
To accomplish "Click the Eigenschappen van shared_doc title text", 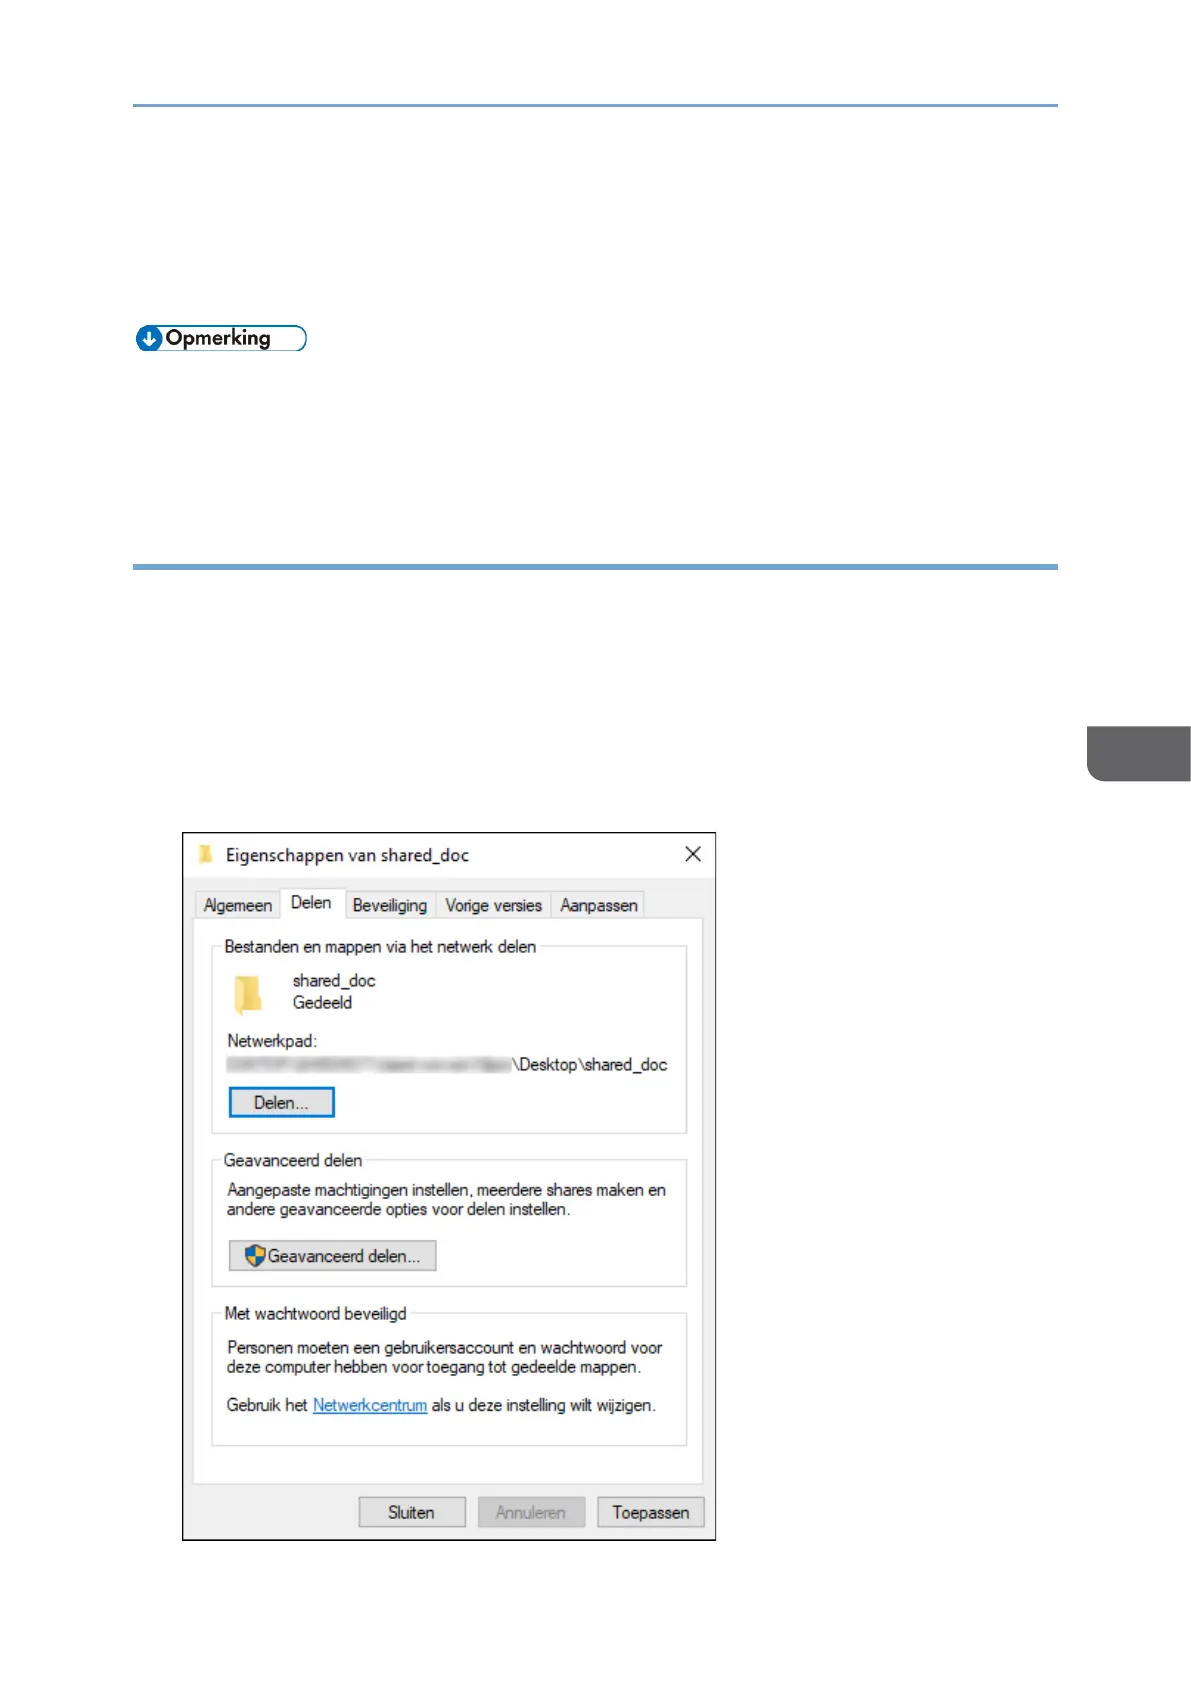I will tap(347, 855).
